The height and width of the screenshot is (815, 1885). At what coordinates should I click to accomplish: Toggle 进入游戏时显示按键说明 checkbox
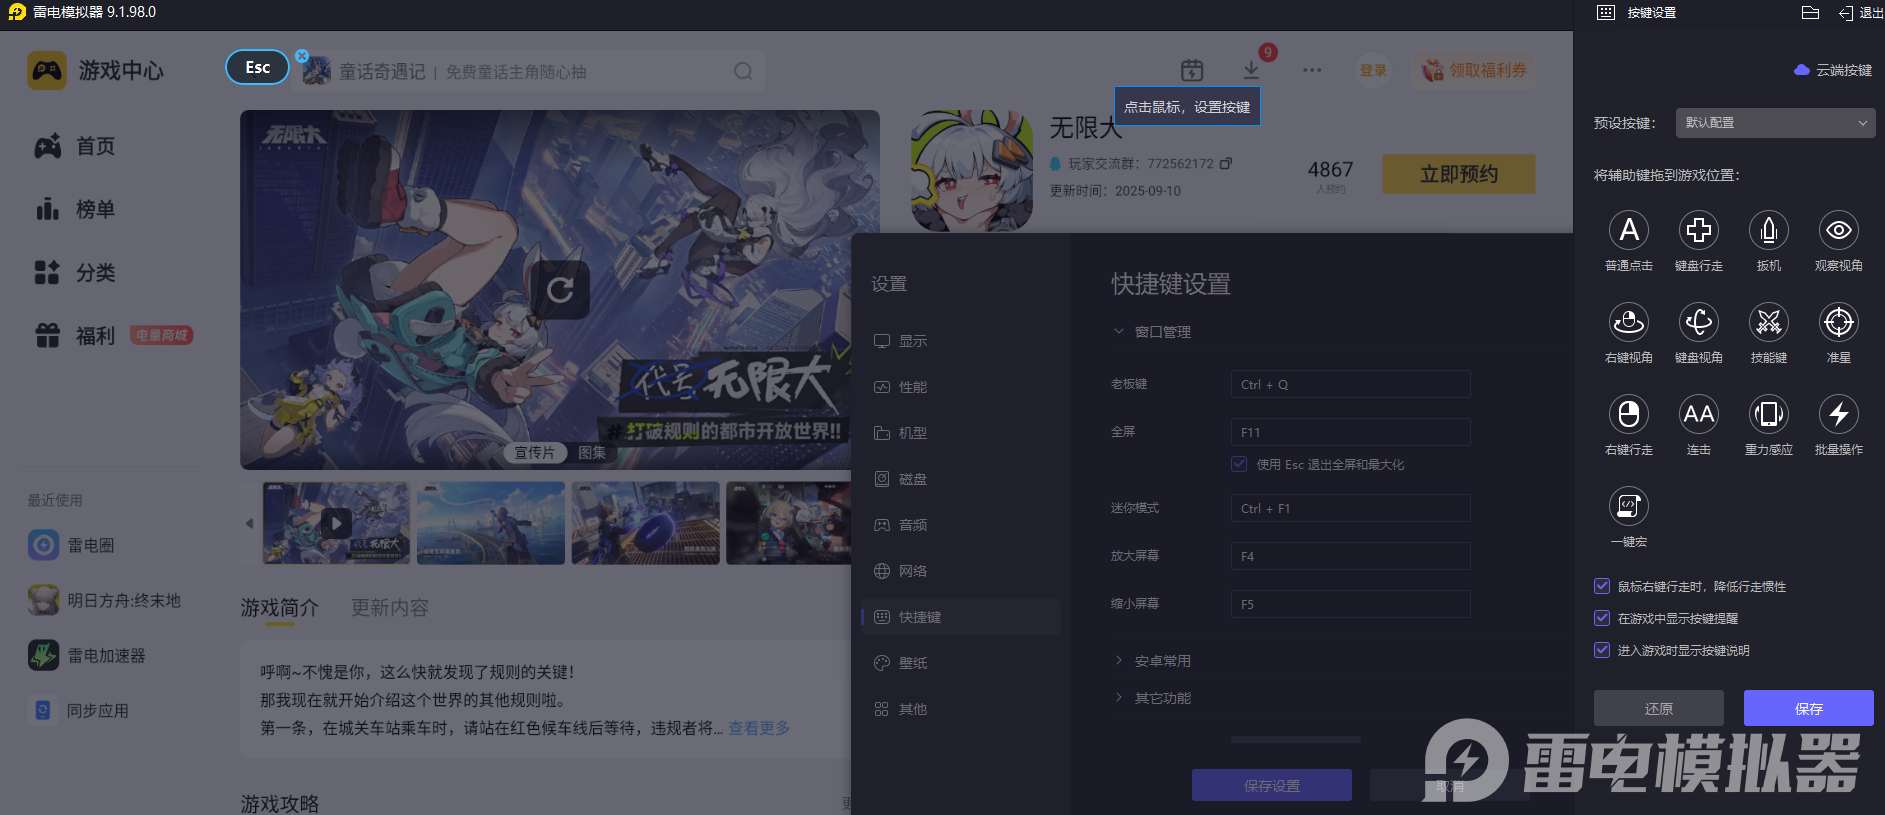coord(1602,650)
